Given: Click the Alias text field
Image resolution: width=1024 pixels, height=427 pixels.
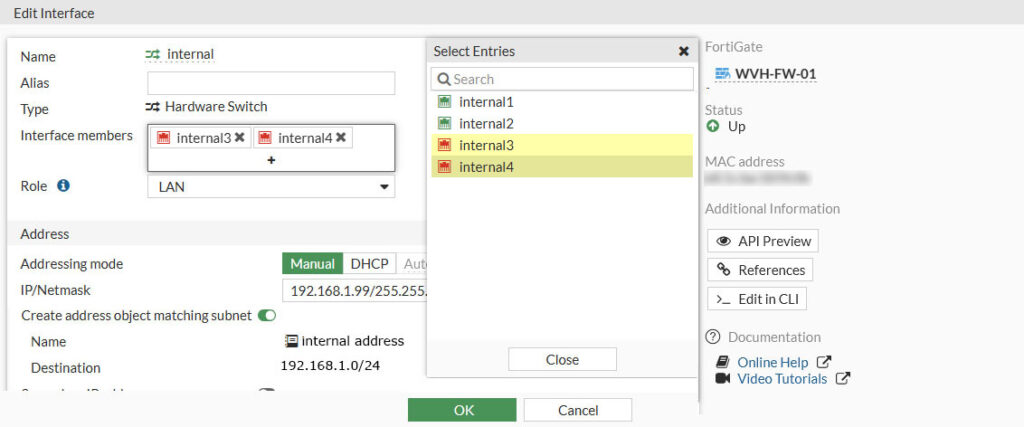Looking at the screenshot, I should tap(271, 83).
